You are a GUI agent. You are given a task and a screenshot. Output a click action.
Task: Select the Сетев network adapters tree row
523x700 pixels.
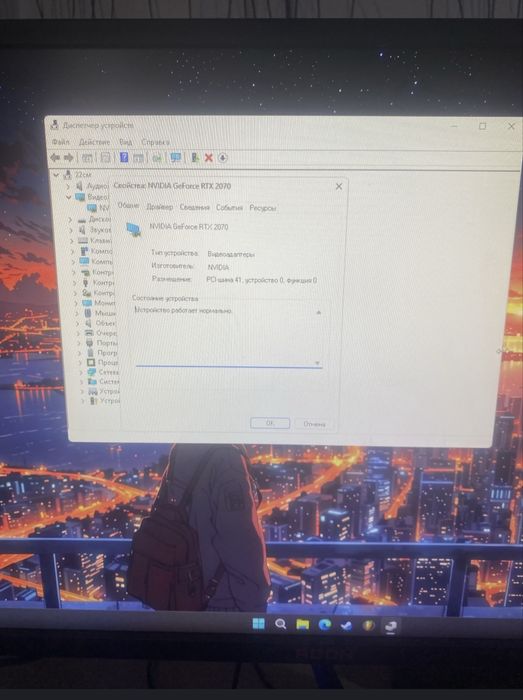(104, 372)
